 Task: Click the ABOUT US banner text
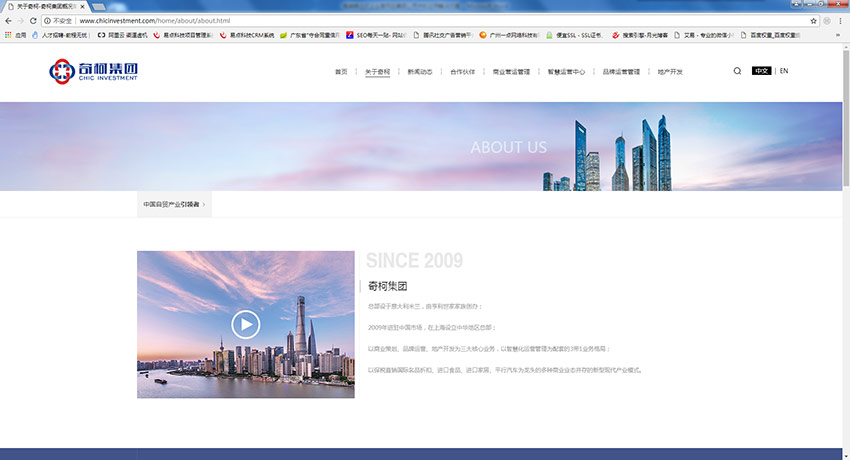coord(508,147)
